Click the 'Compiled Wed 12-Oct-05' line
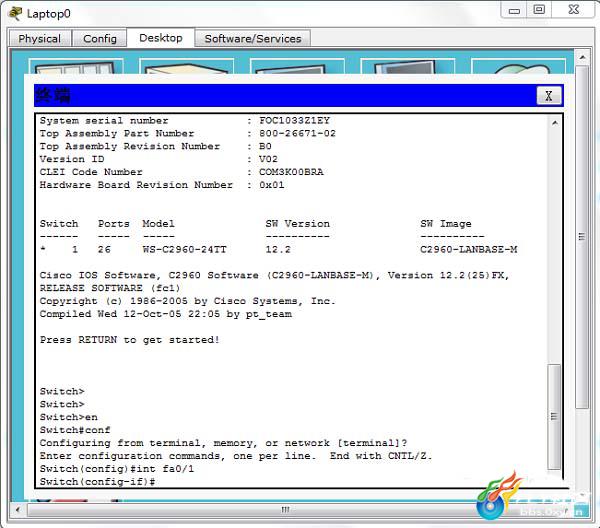Image resolution: width=600 pixels, height=528 pixels. [x=166, y=314]
